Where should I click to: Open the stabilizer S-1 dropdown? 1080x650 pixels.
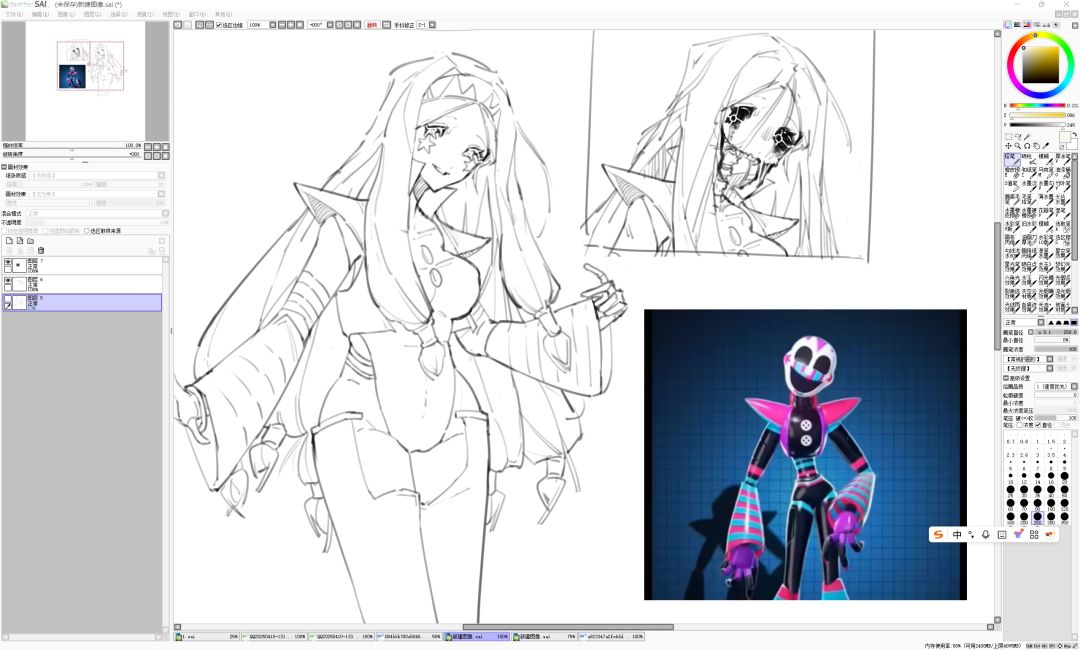click(432, 25)
